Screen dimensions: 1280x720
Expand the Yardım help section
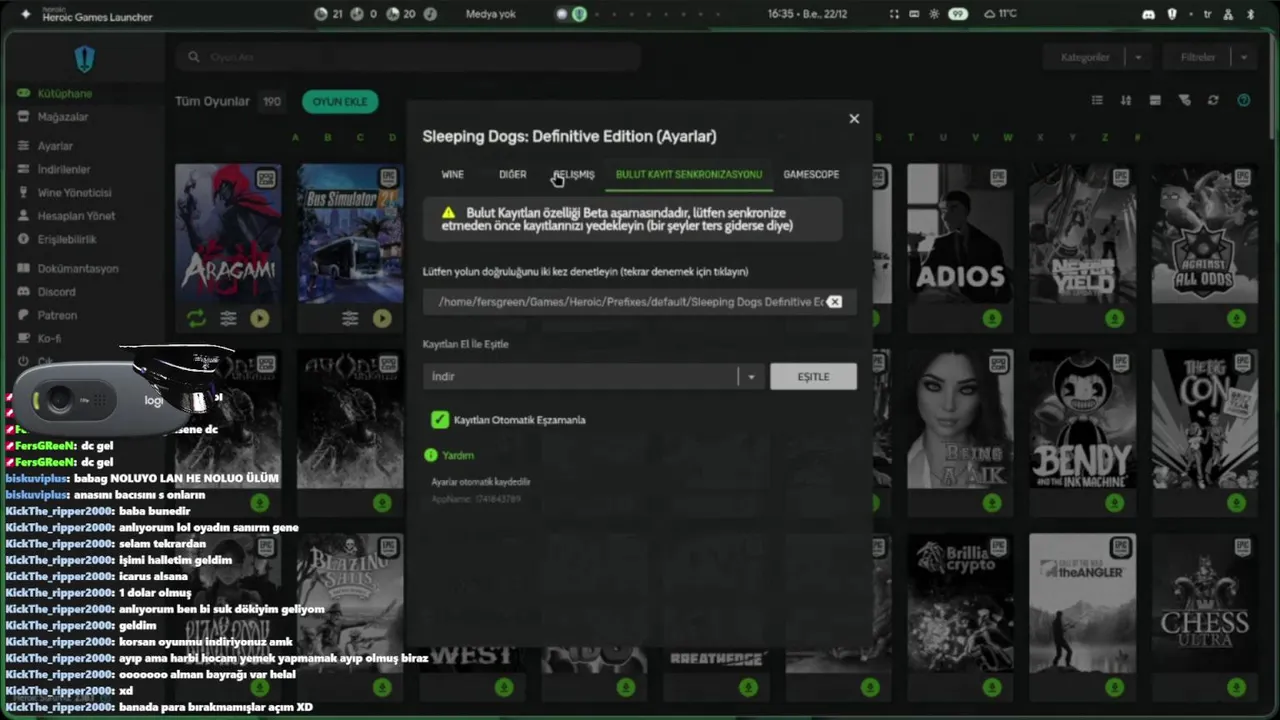(449, 455)
